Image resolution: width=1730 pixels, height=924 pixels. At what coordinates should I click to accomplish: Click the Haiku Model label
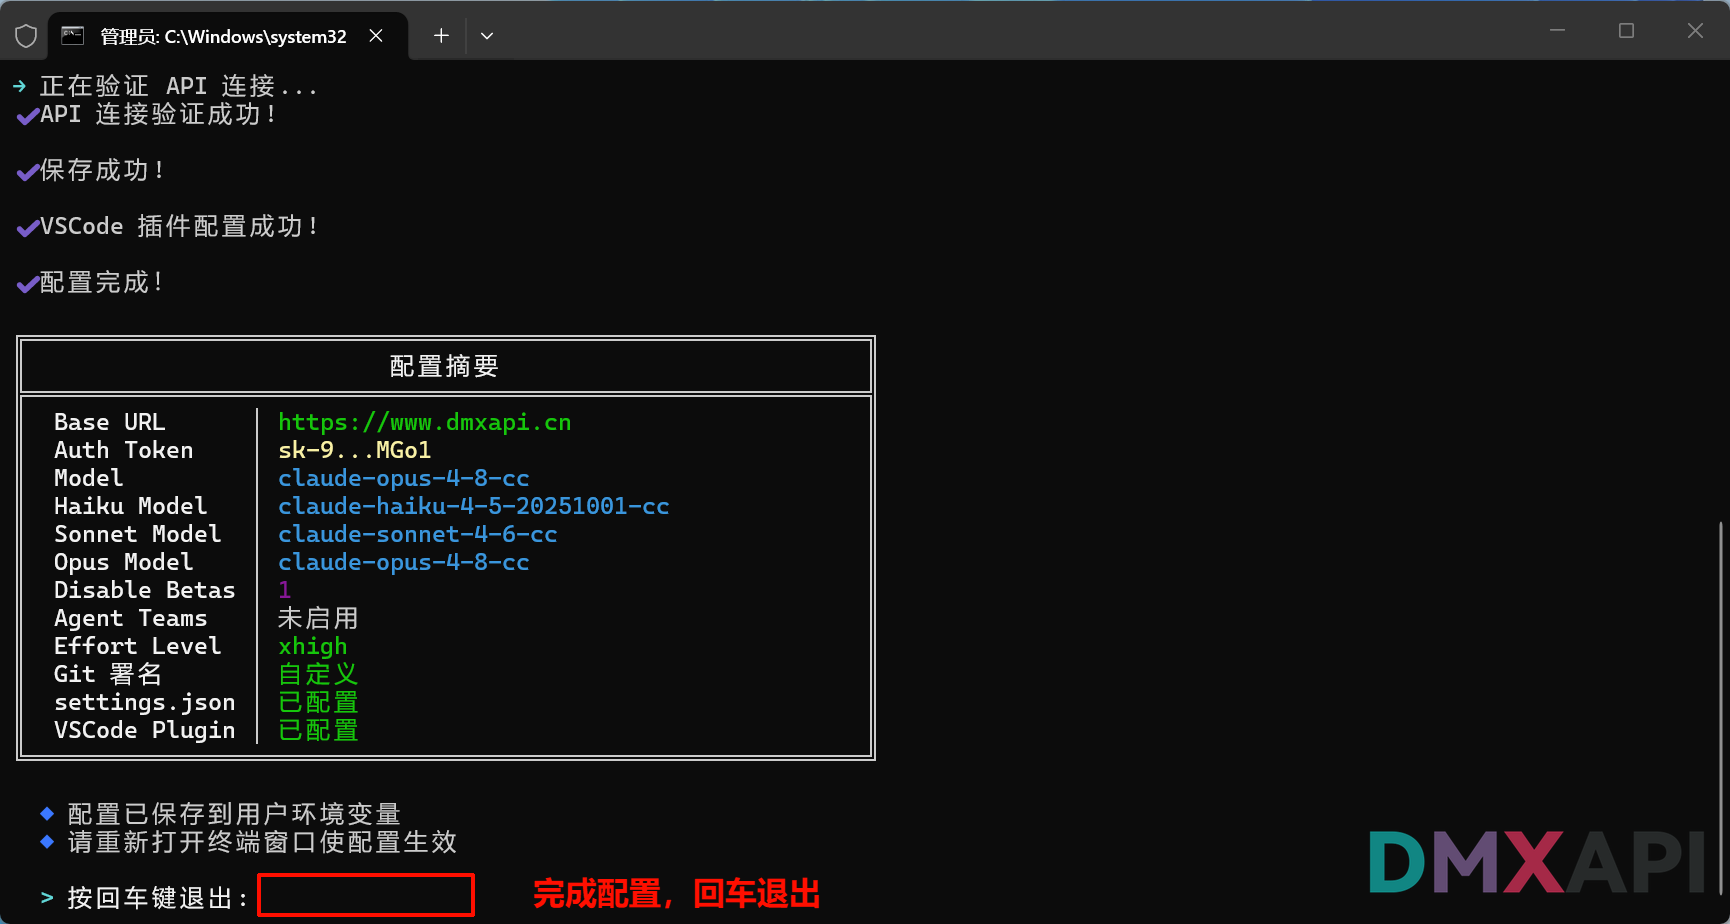tap(131, 506)
